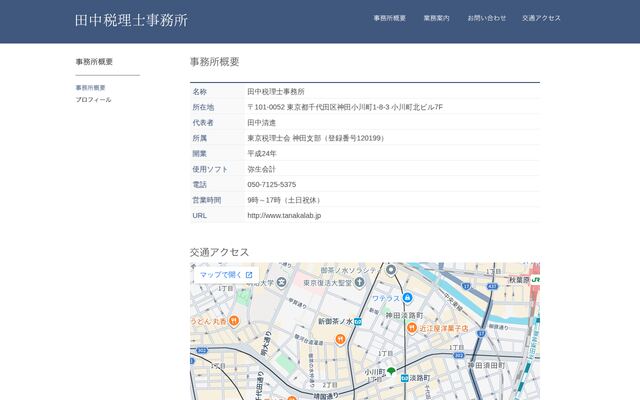
Task: Click the 近江屋洋菓子店 restaurant marker on map
Action: (x=411, y=327)
